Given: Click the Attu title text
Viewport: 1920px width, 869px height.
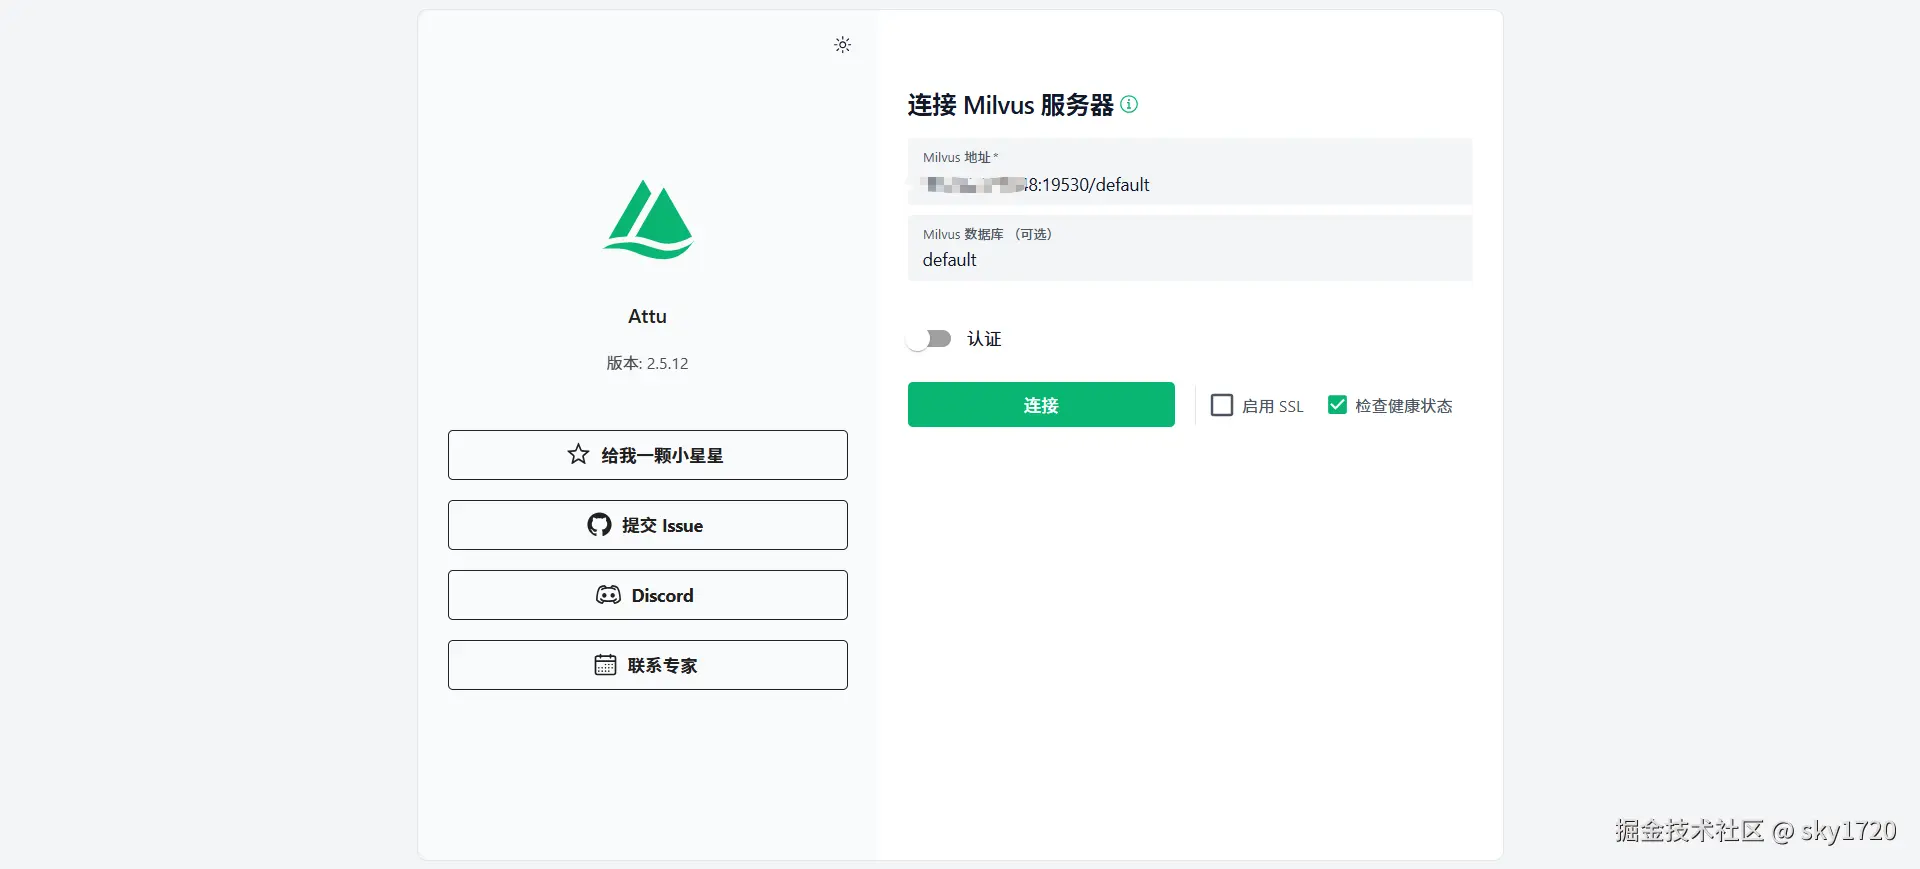Looking at the screenshot, I should [x=647, y=316].
